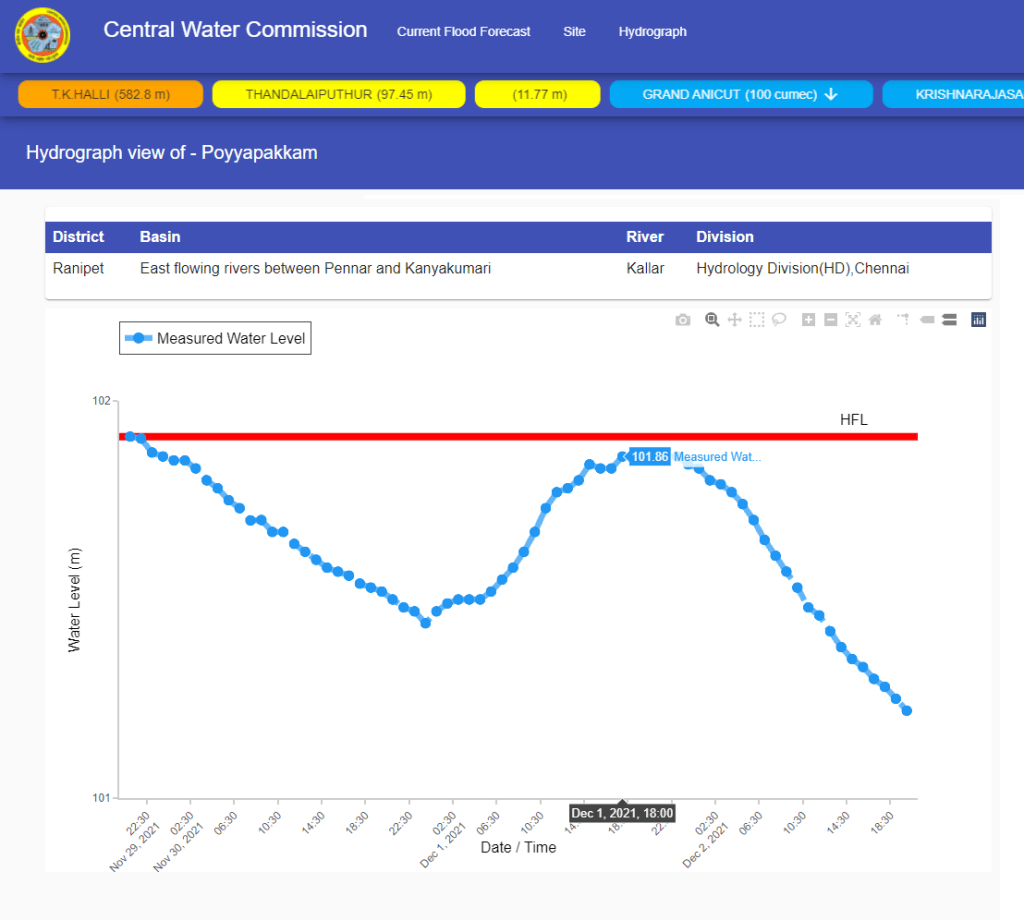Image resolution: width=1024 pixels, height=920 pixels.
Task: Go to the Site menu
Action: pyautogui.click(x=574, y=32)
